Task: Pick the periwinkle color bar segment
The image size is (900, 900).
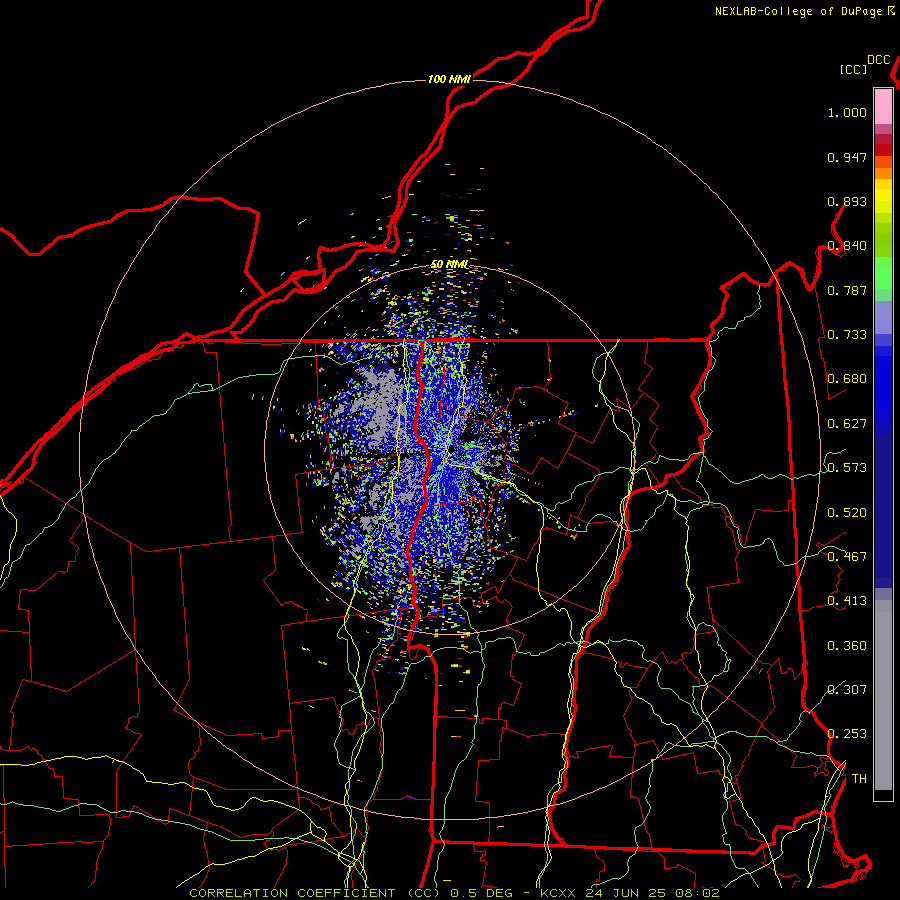Action: tap(883, 317)
